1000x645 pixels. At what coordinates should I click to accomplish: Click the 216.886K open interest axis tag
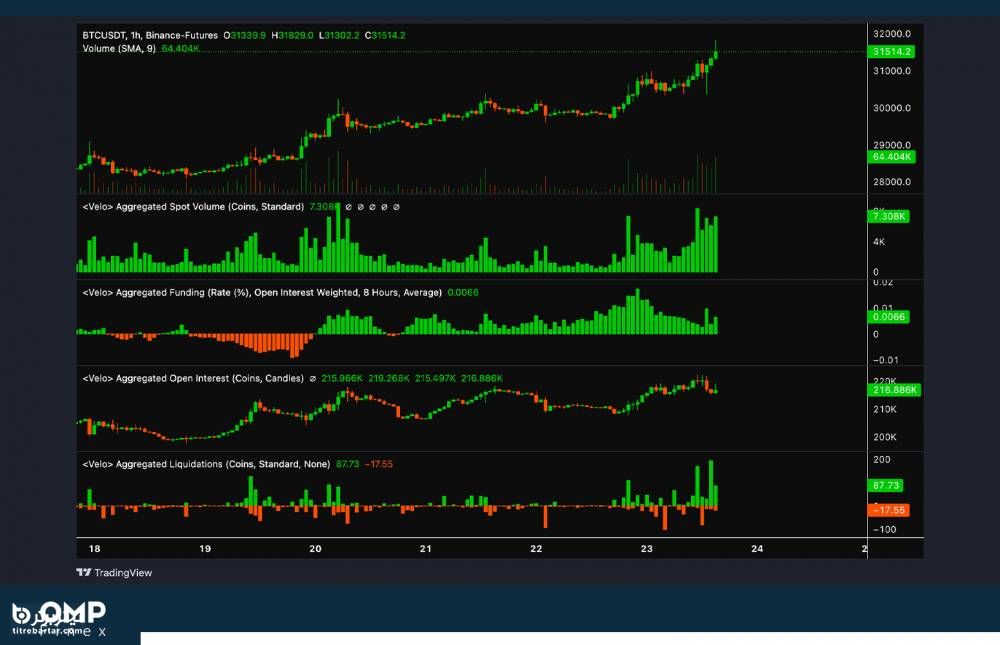point(894,390)
